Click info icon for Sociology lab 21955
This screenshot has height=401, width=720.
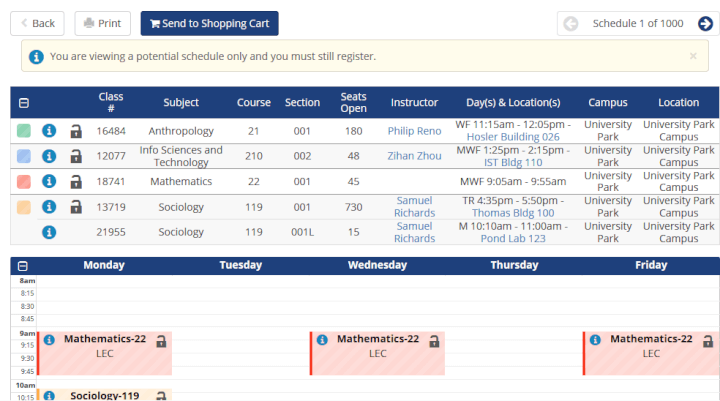pos(48,232)
